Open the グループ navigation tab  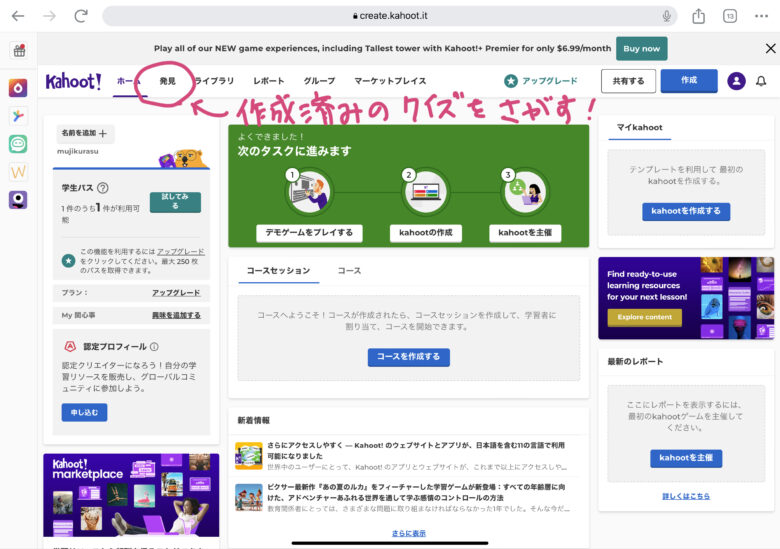(x=319, y=81)
